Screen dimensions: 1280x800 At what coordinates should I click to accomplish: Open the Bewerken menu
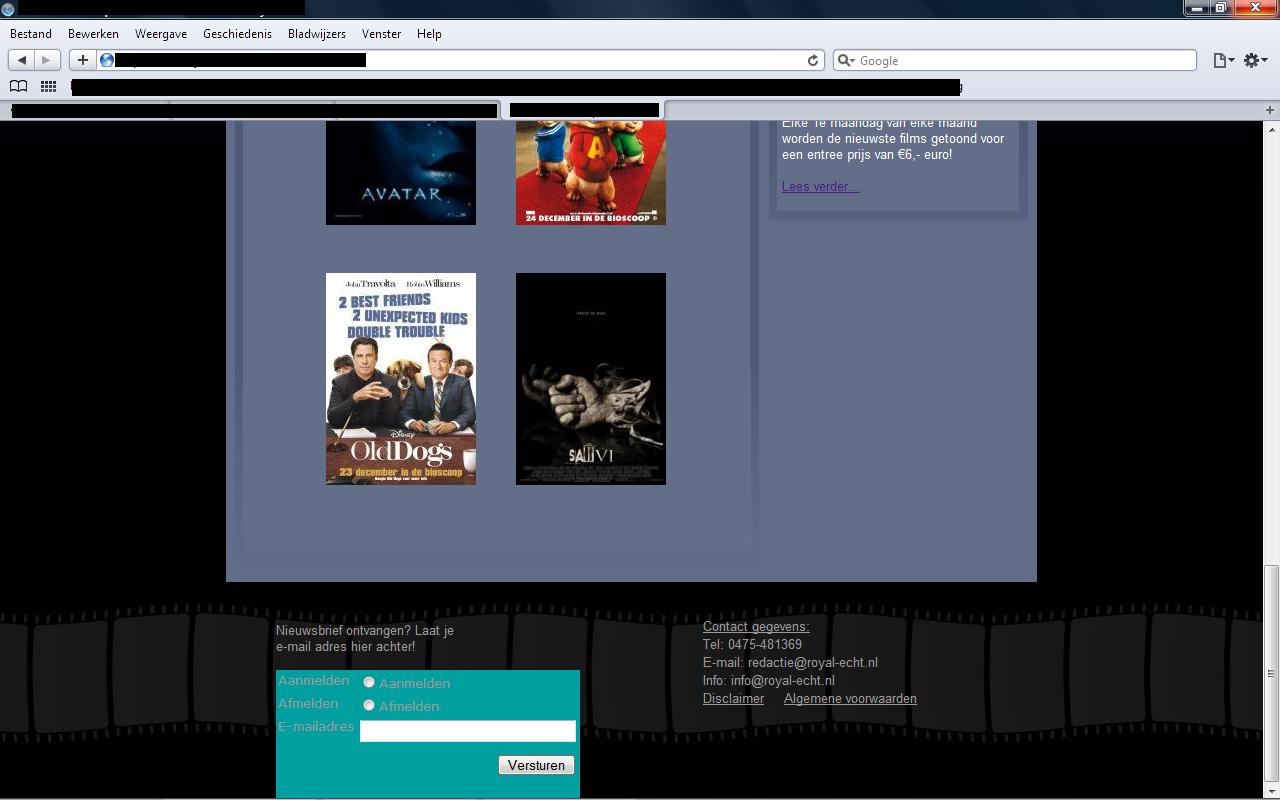pyautogui.click(x=93, y=34)
